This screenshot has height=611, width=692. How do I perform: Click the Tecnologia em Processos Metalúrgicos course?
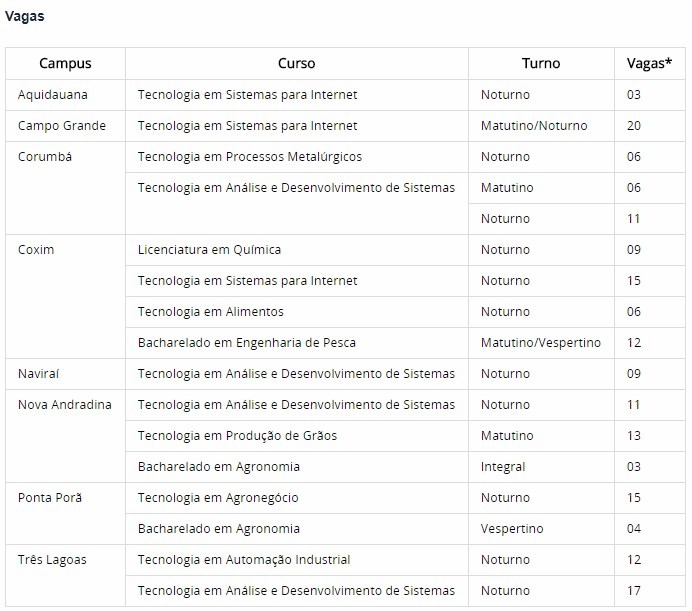tap(250, 157)
